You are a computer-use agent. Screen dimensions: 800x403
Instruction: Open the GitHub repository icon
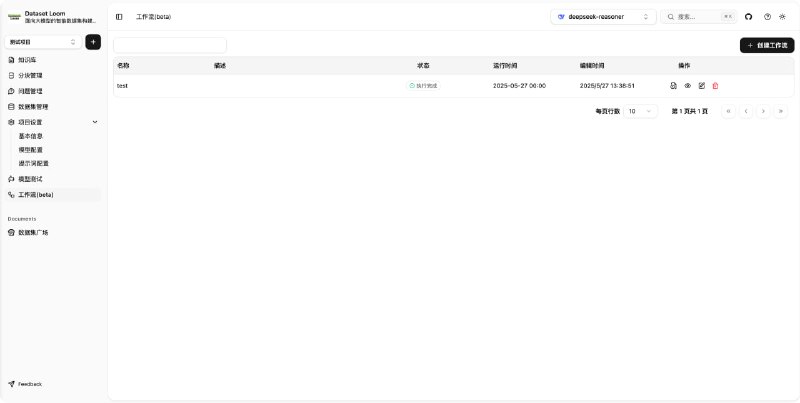point(748,17)
